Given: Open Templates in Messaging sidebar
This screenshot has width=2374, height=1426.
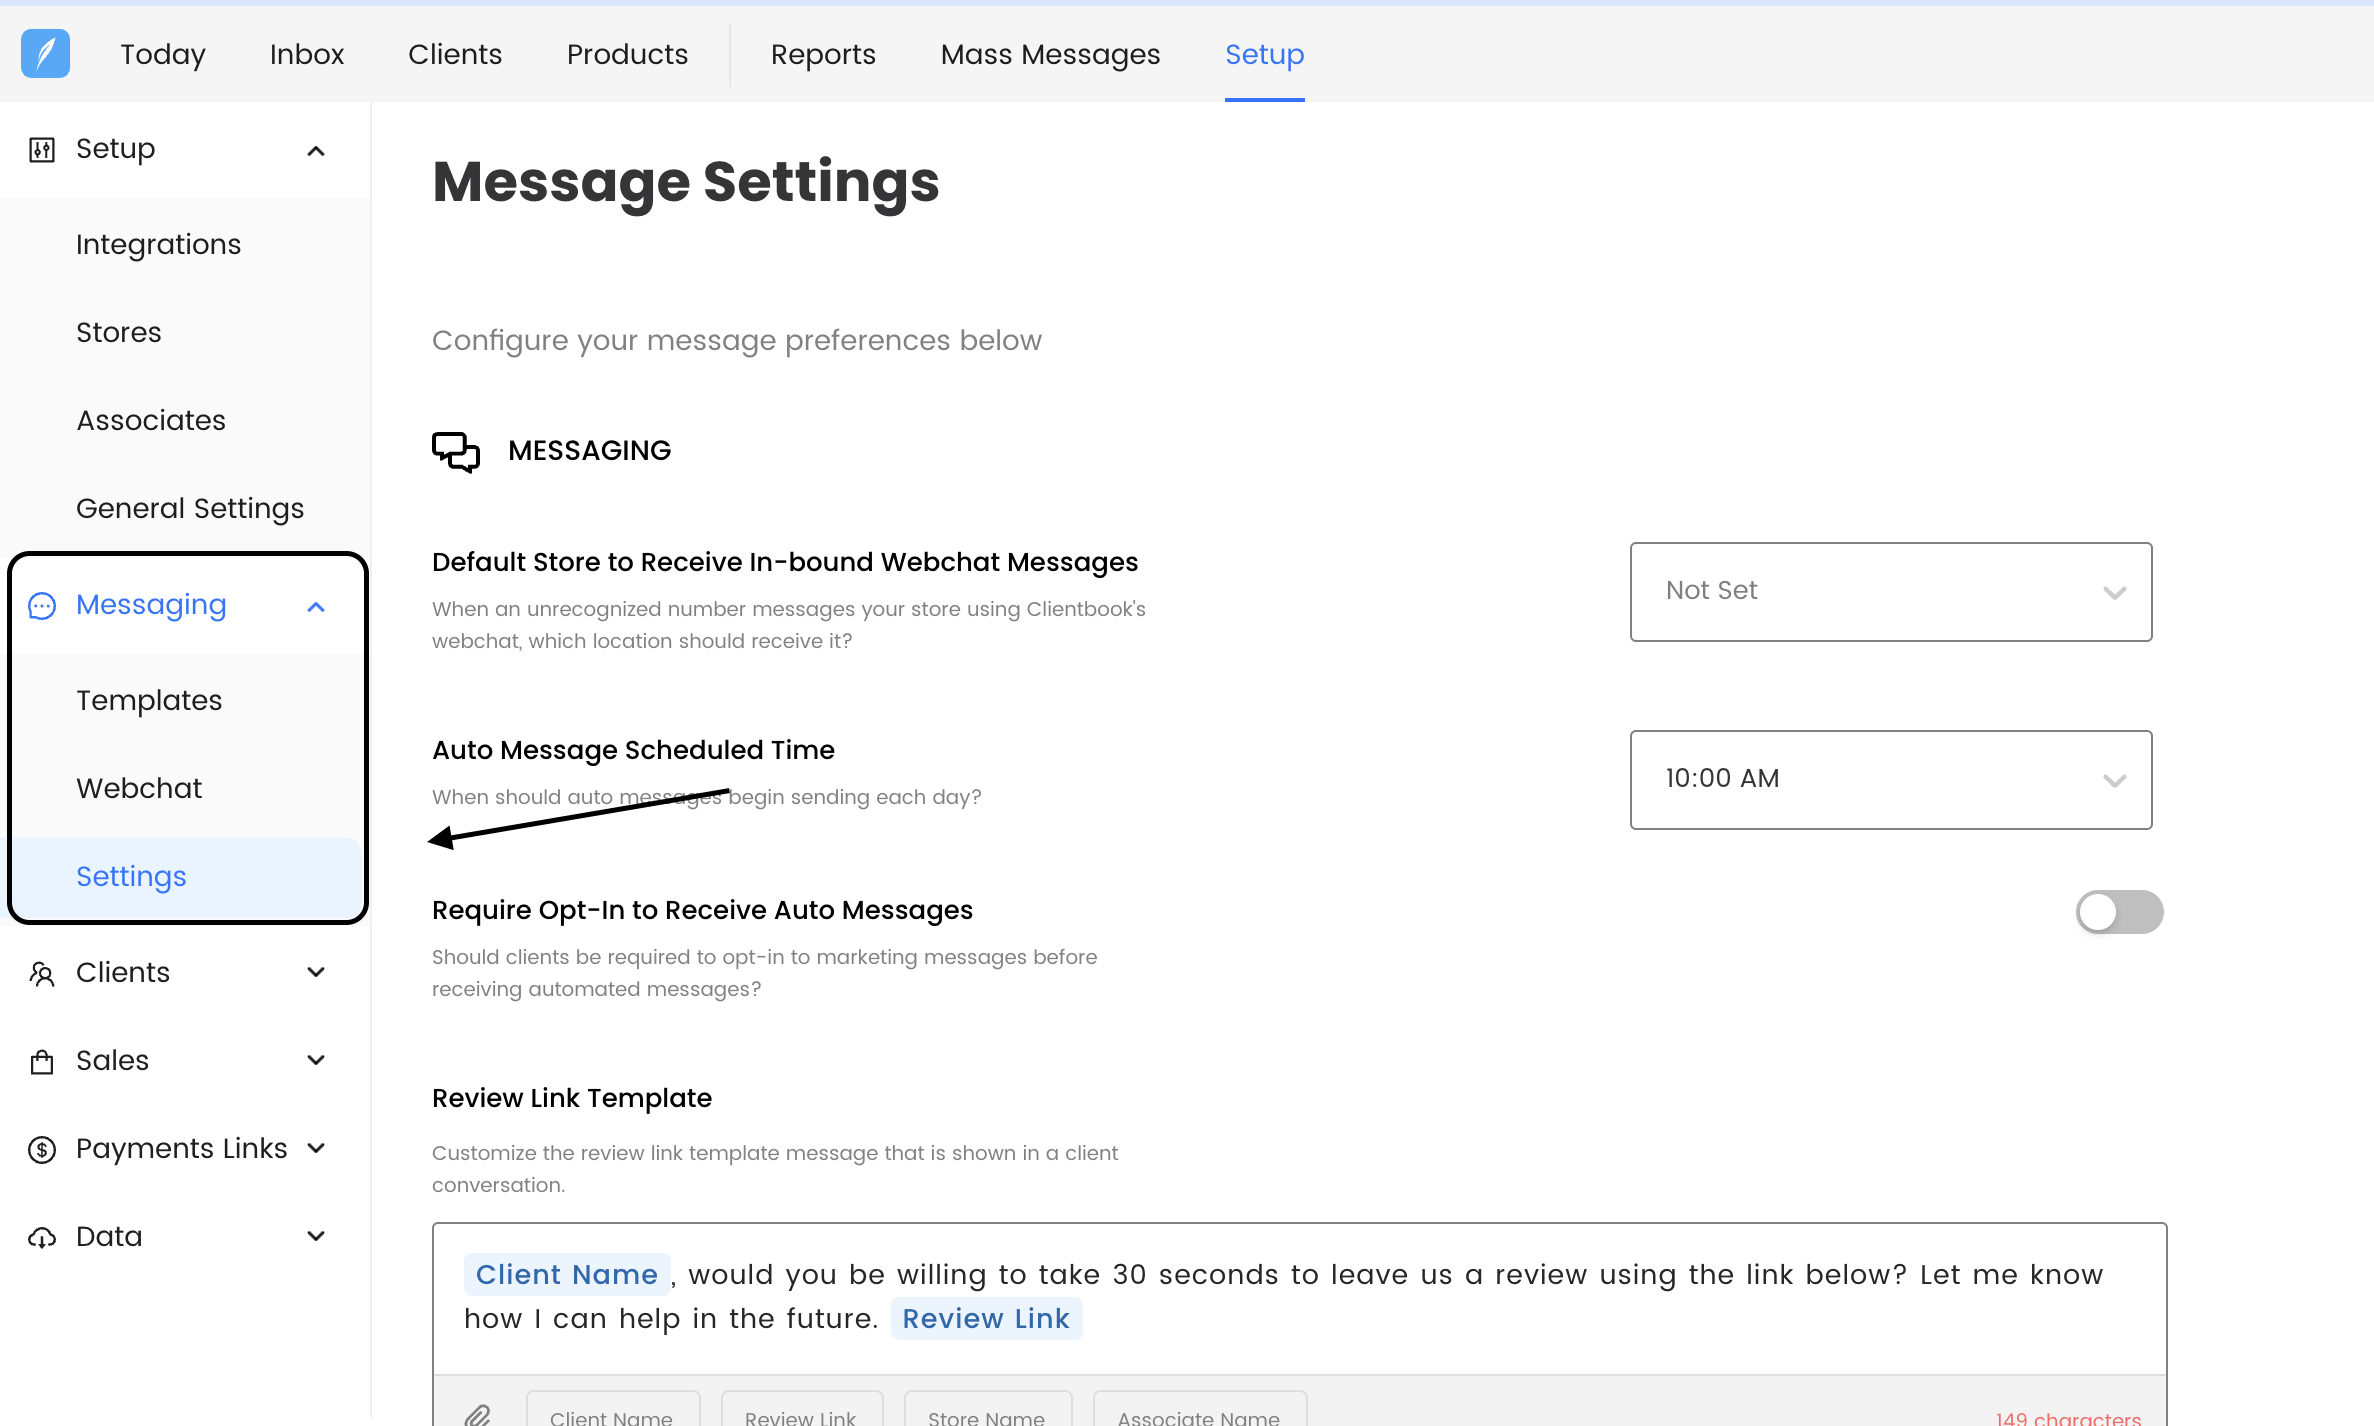Looking at the screenshot, I should [x=149, y=700].
